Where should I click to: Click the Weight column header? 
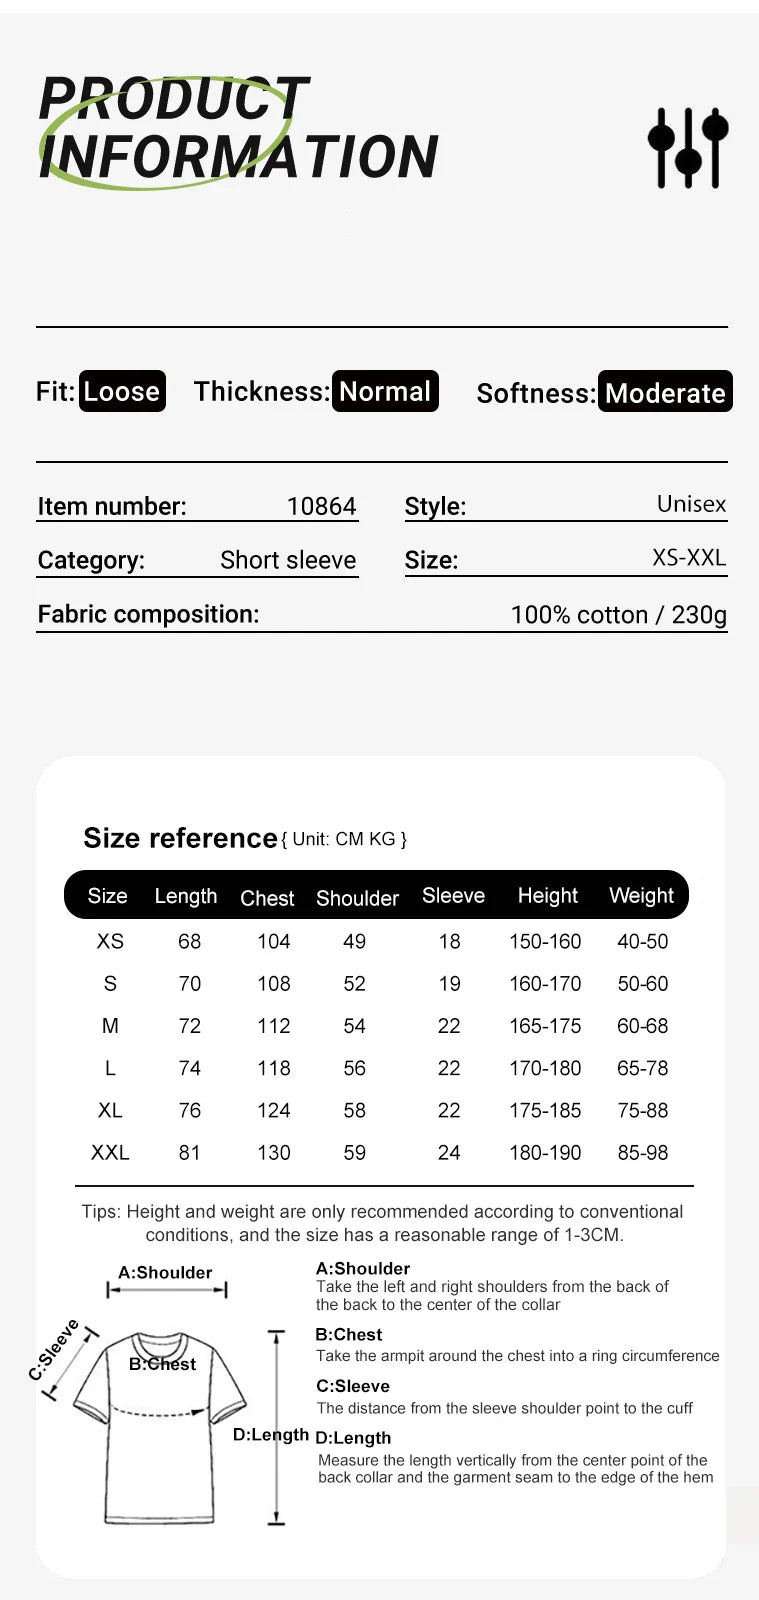pos(641,896)
